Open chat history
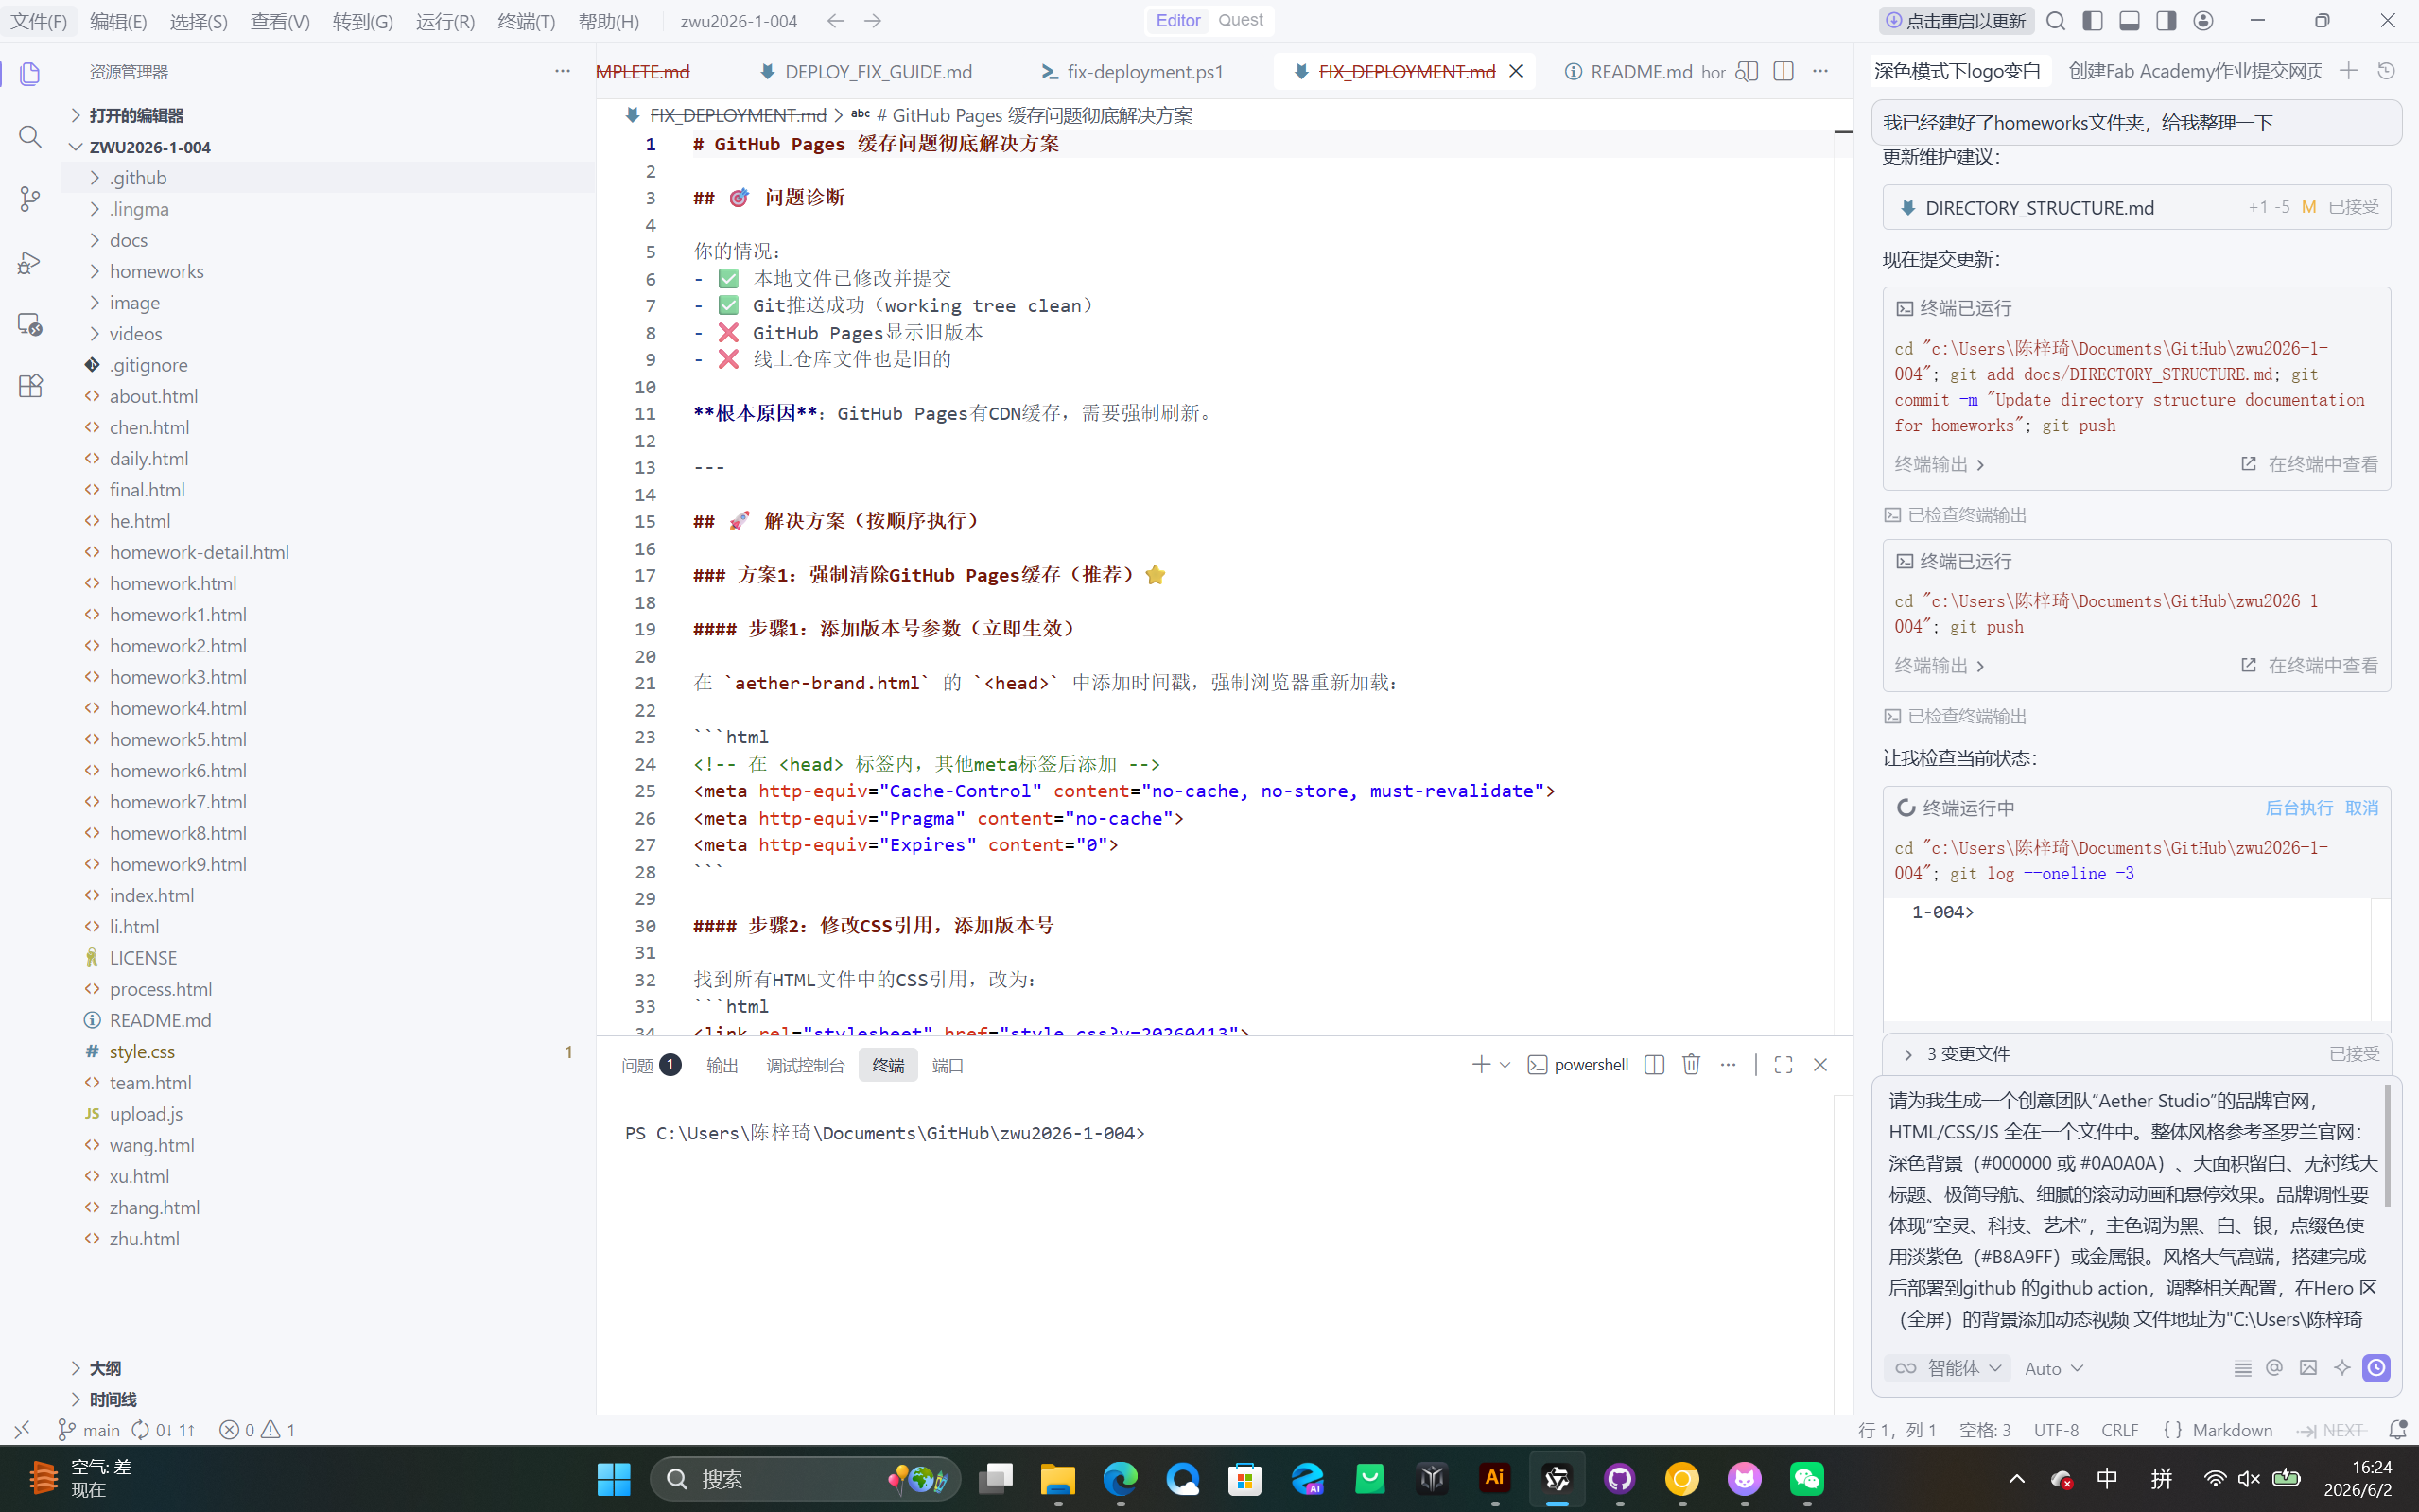The image size is (2419, 1512). coord(2386,71)
